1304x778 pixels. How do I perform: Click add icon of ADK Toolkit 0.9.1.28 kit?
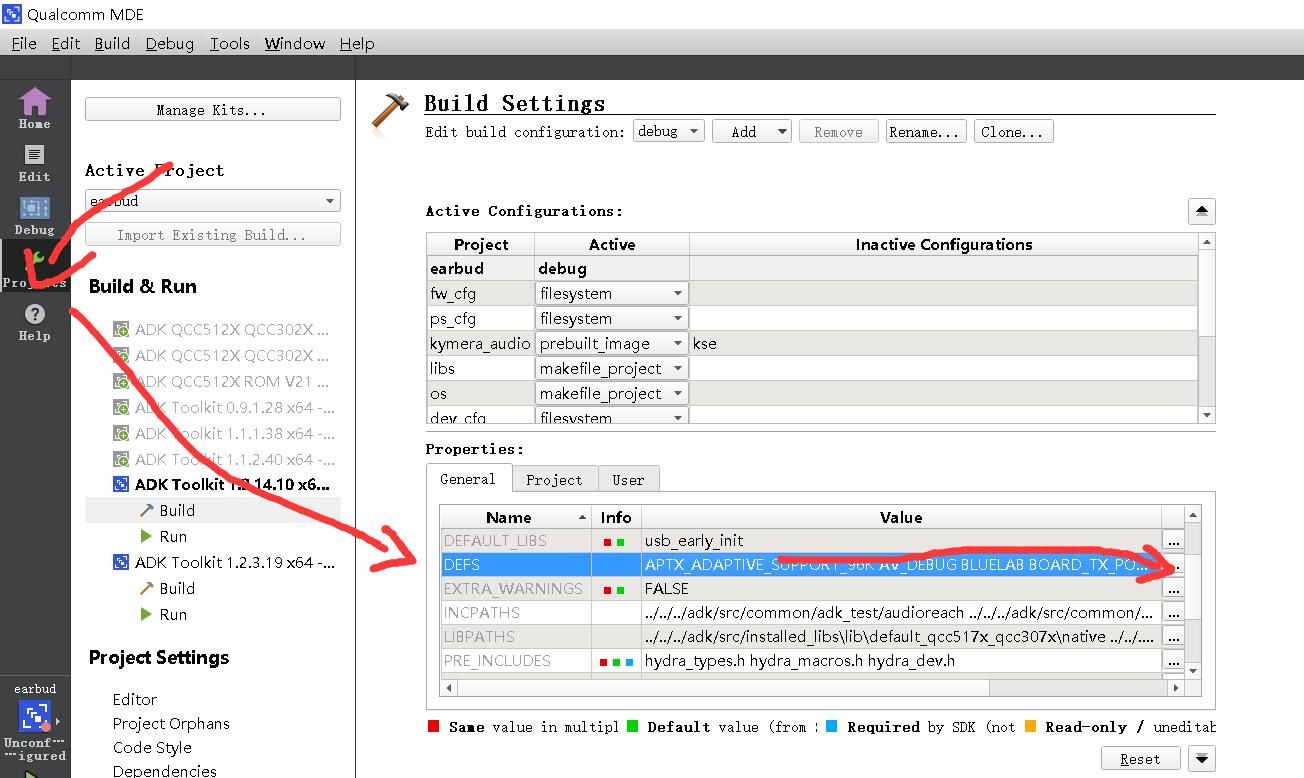pyautogui.click(x=121, y=408)
